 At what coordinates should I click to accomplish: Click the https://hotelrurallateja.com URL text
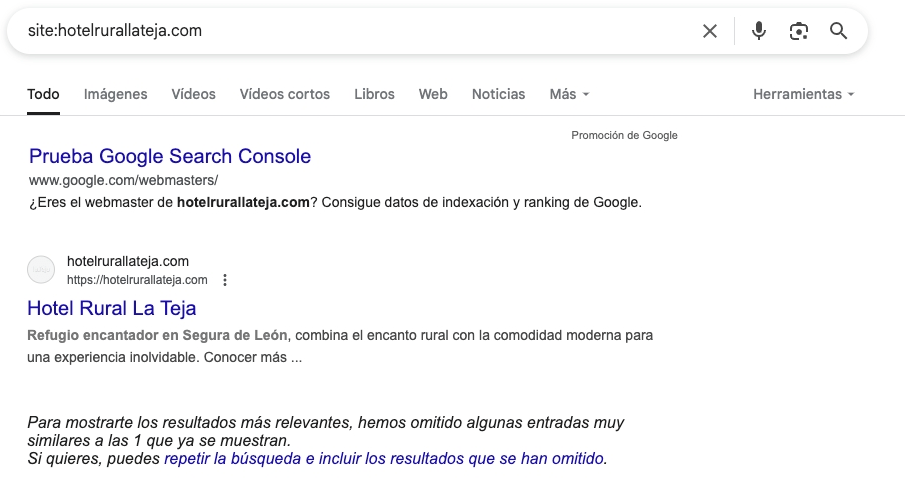pyautogui.click(x=137, y=280)
